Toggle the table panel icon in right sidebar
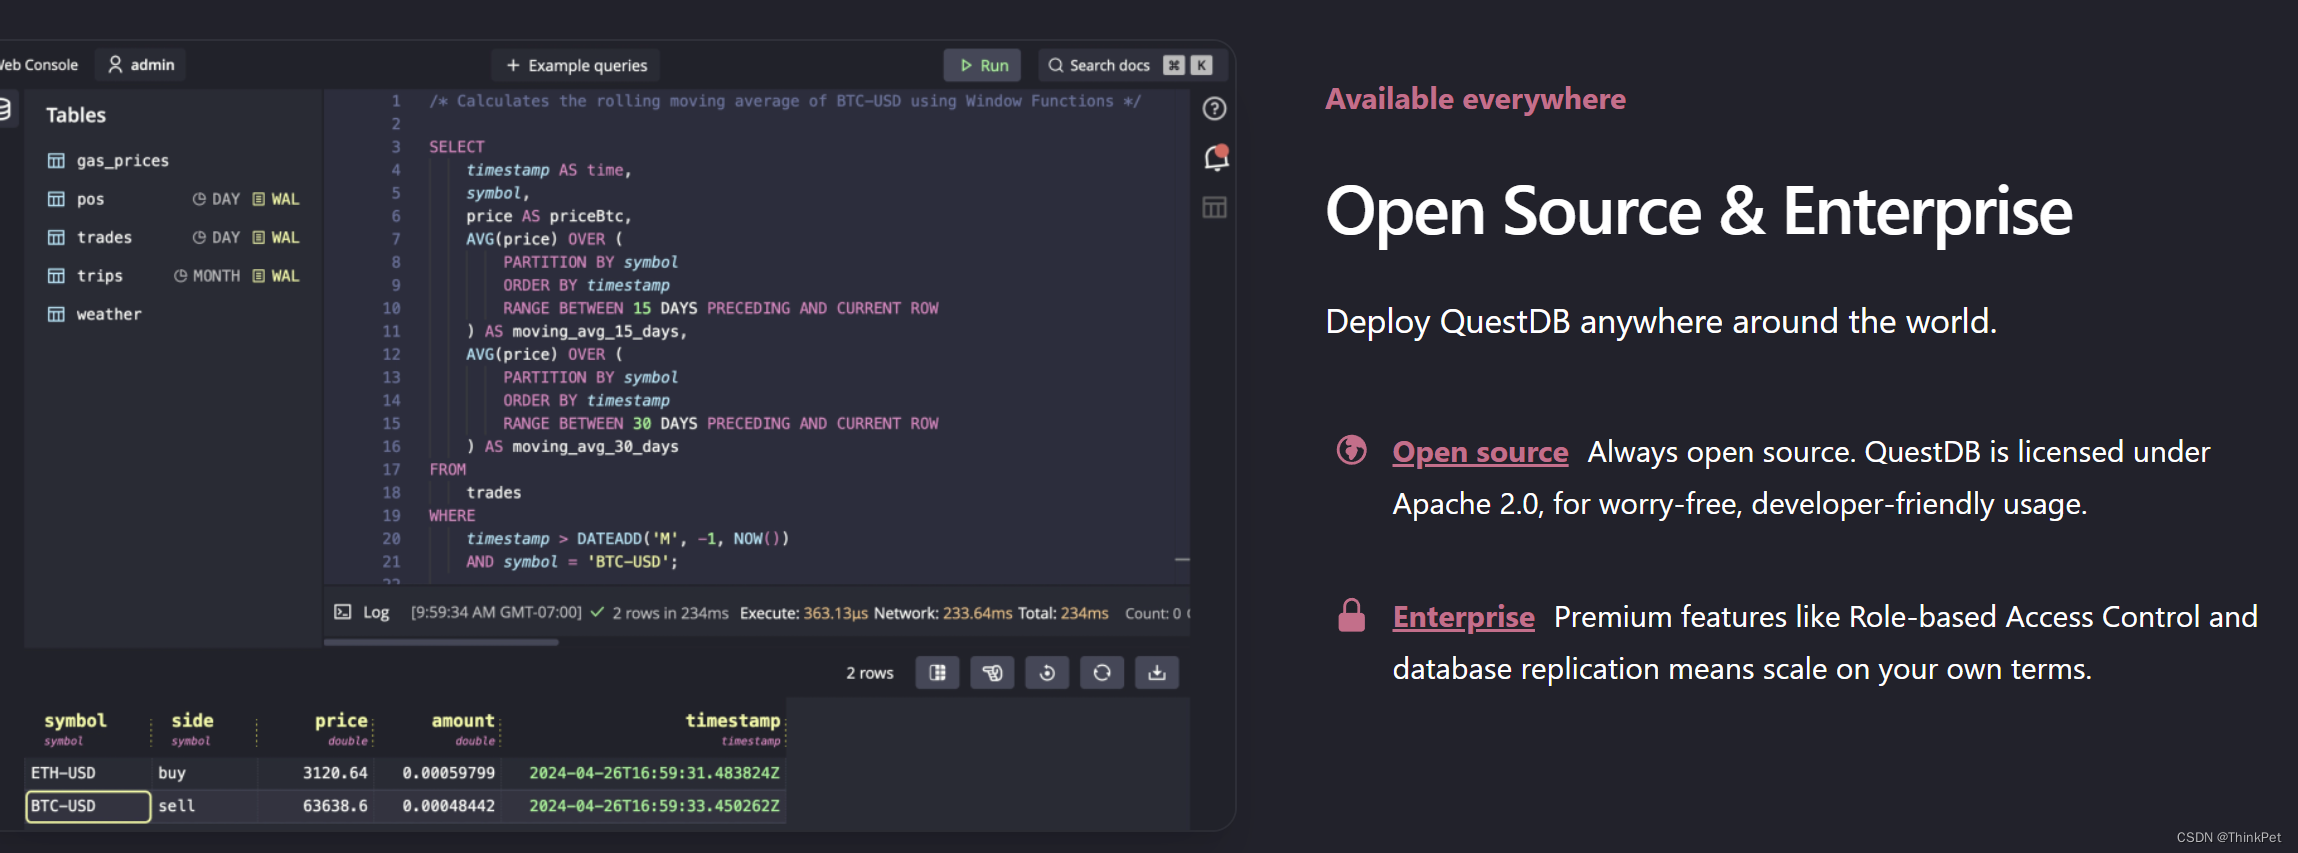Image resolution: width=2298 pixels, height=853 pixels. [1214, 207]
